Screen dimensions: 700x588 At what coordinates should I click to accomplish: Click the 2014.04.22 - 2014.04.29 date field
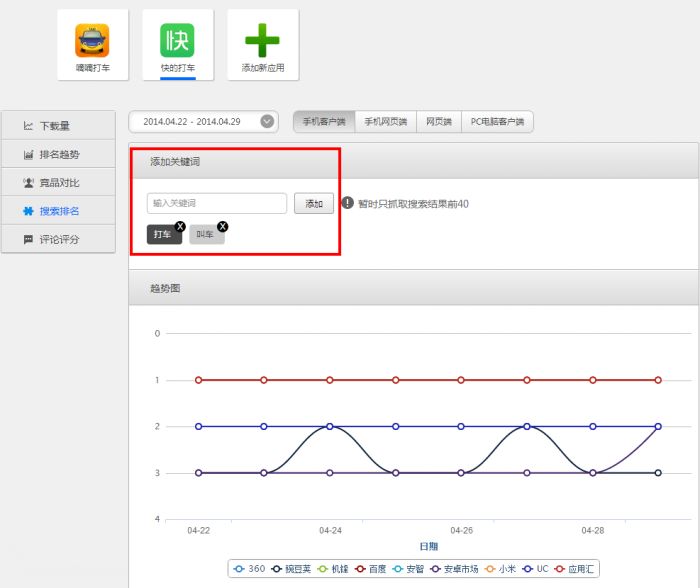tap(204, 122)
